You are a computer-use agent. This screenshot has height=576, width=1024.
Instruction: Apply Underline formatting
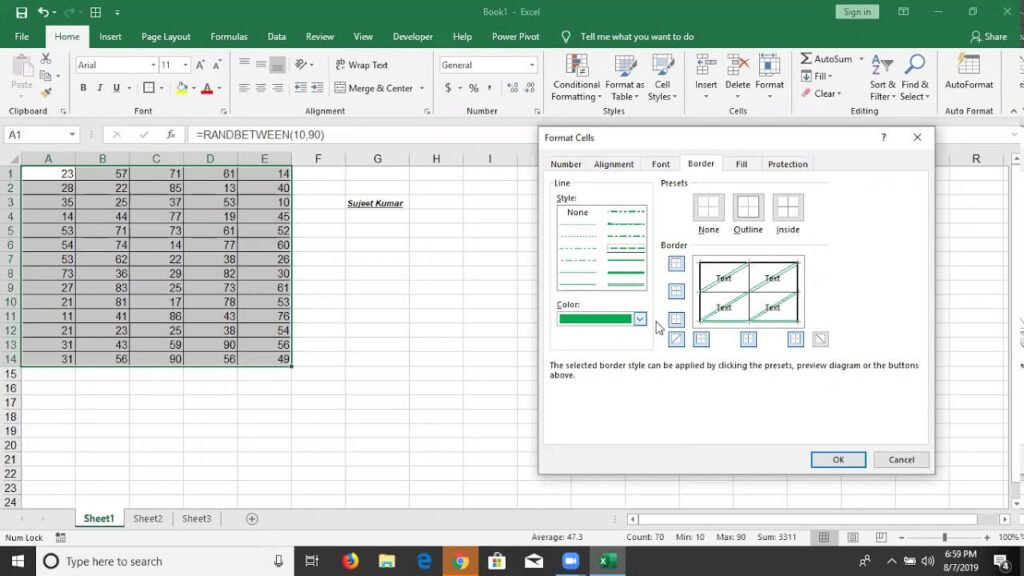click(x=116, y=88)
